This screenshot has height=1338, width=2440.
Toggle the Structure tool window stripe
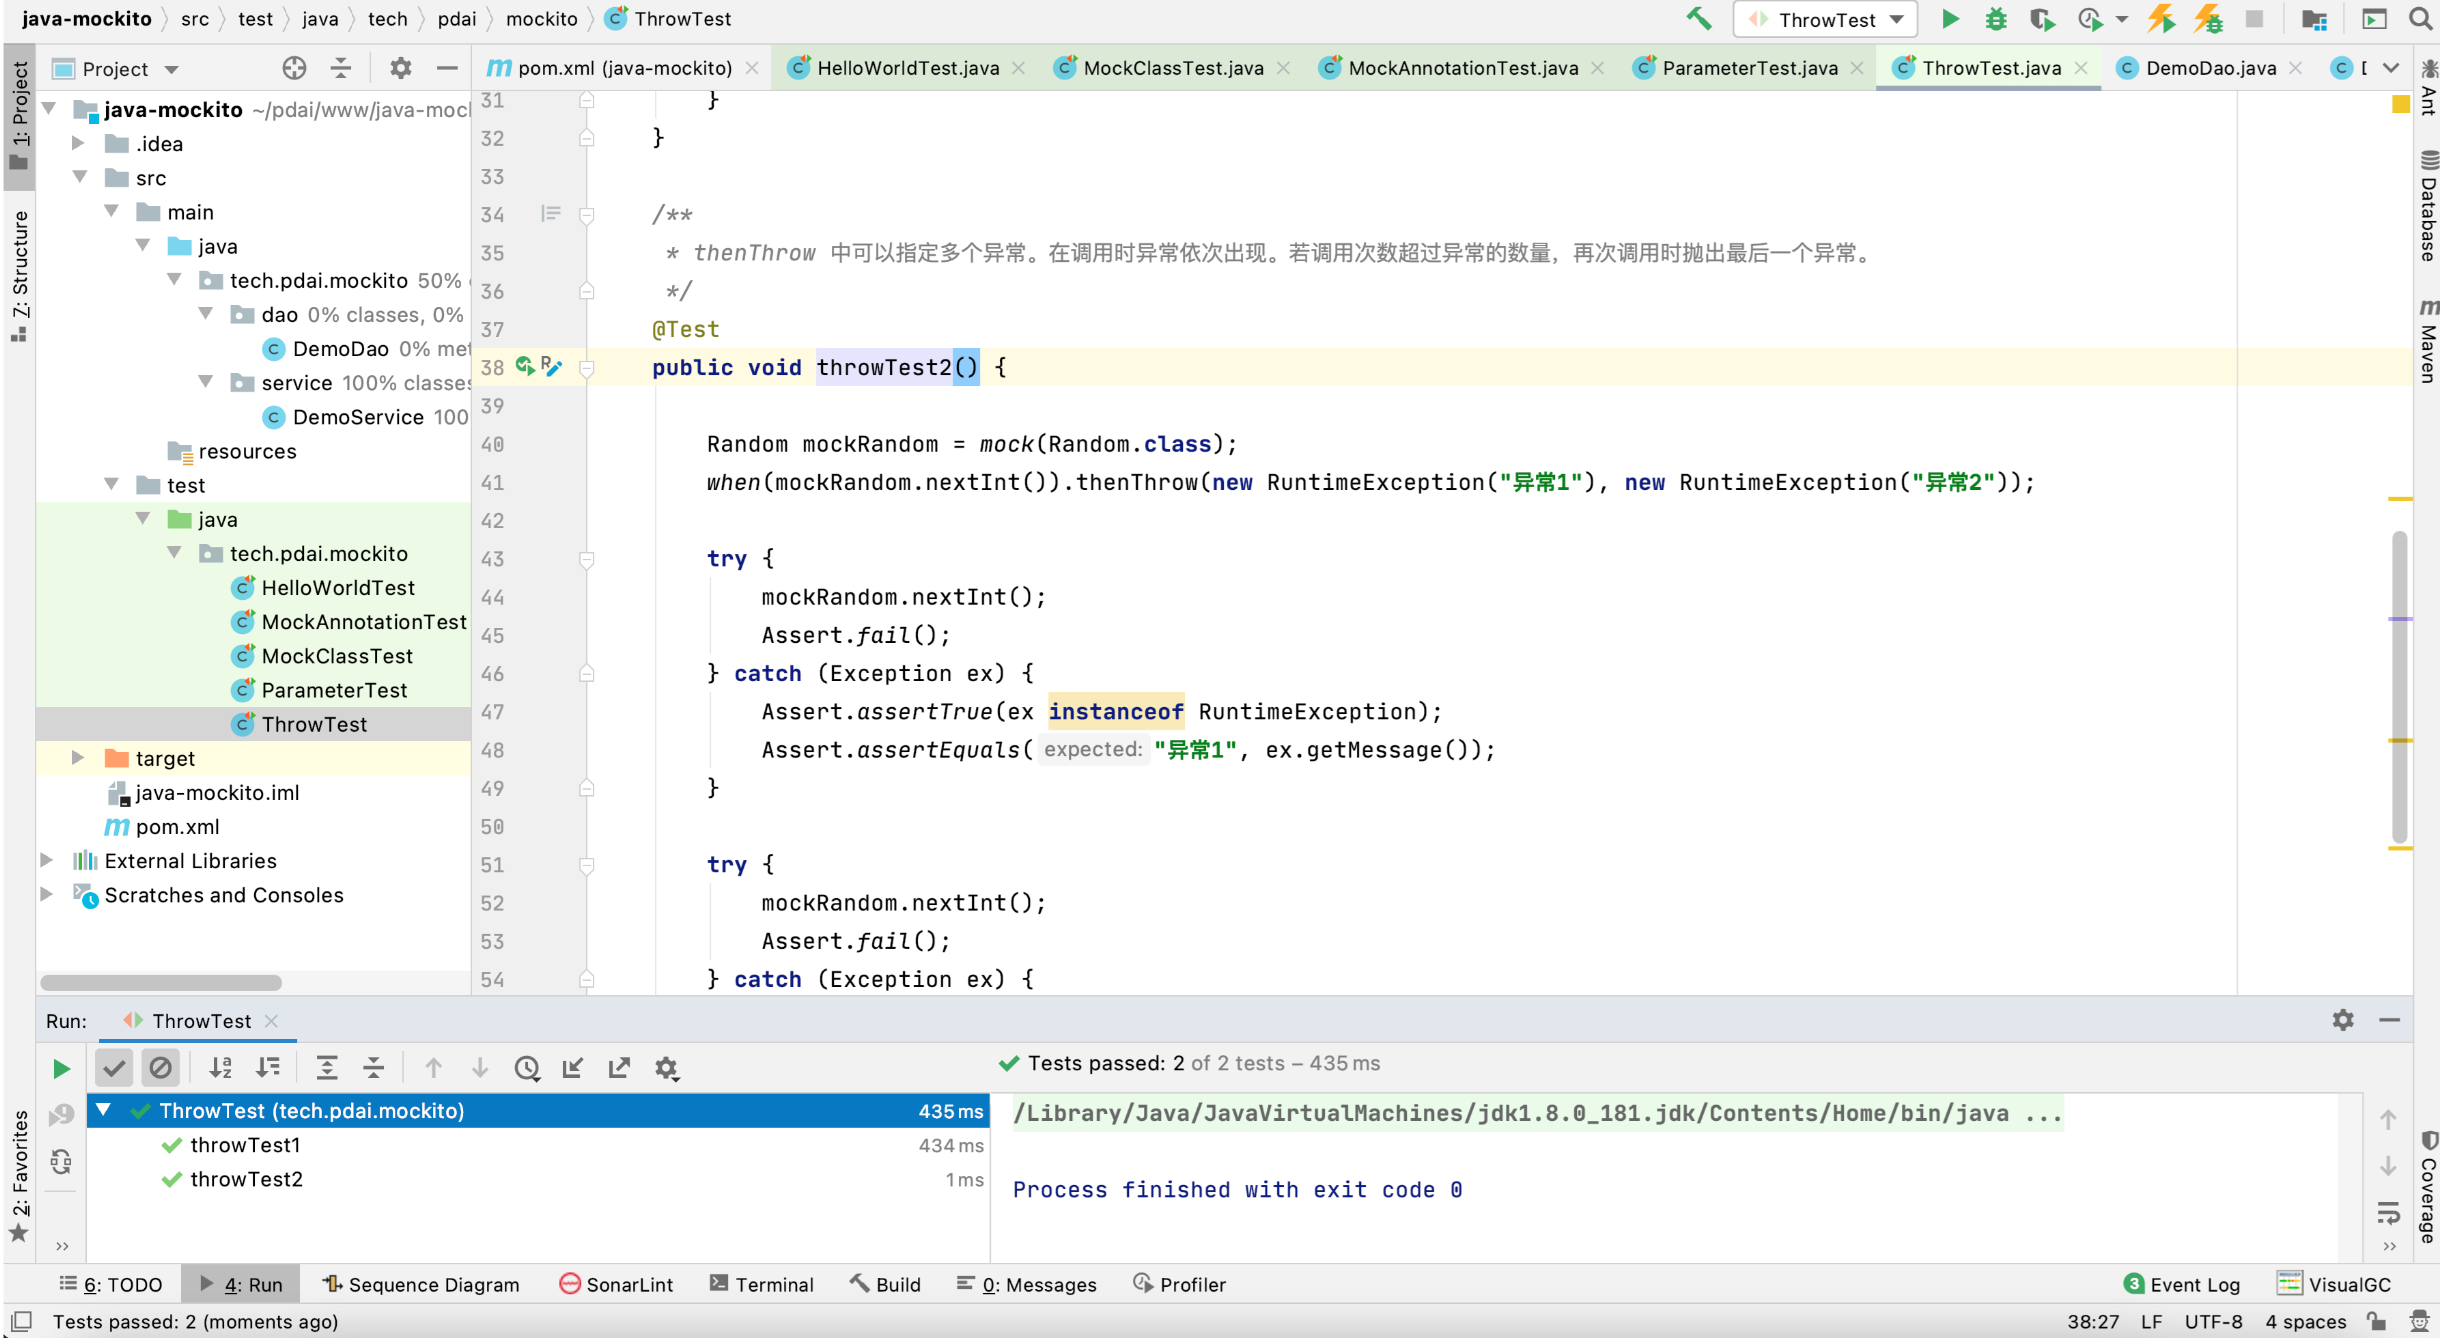pos(19,275)
